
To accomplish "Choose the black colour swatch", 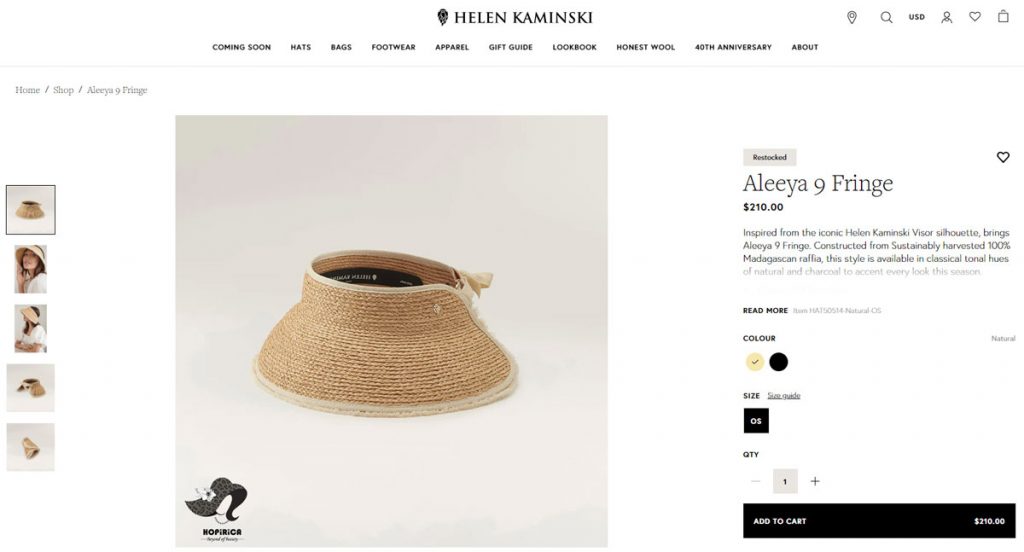I will click(x=778, y=362).
